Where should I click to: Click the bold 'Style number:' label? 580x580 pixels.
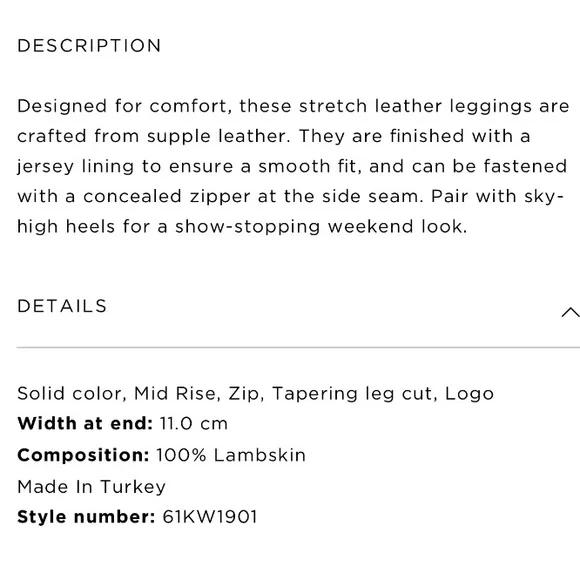[x=86, y=517]
